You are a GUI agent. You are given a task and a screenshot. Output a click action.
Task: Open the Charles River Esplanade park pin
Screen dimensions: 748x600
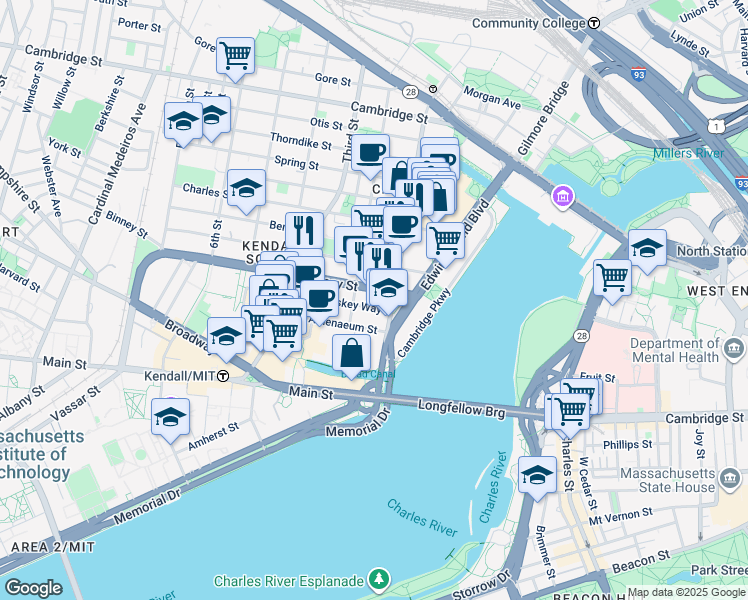click(379, 580)
